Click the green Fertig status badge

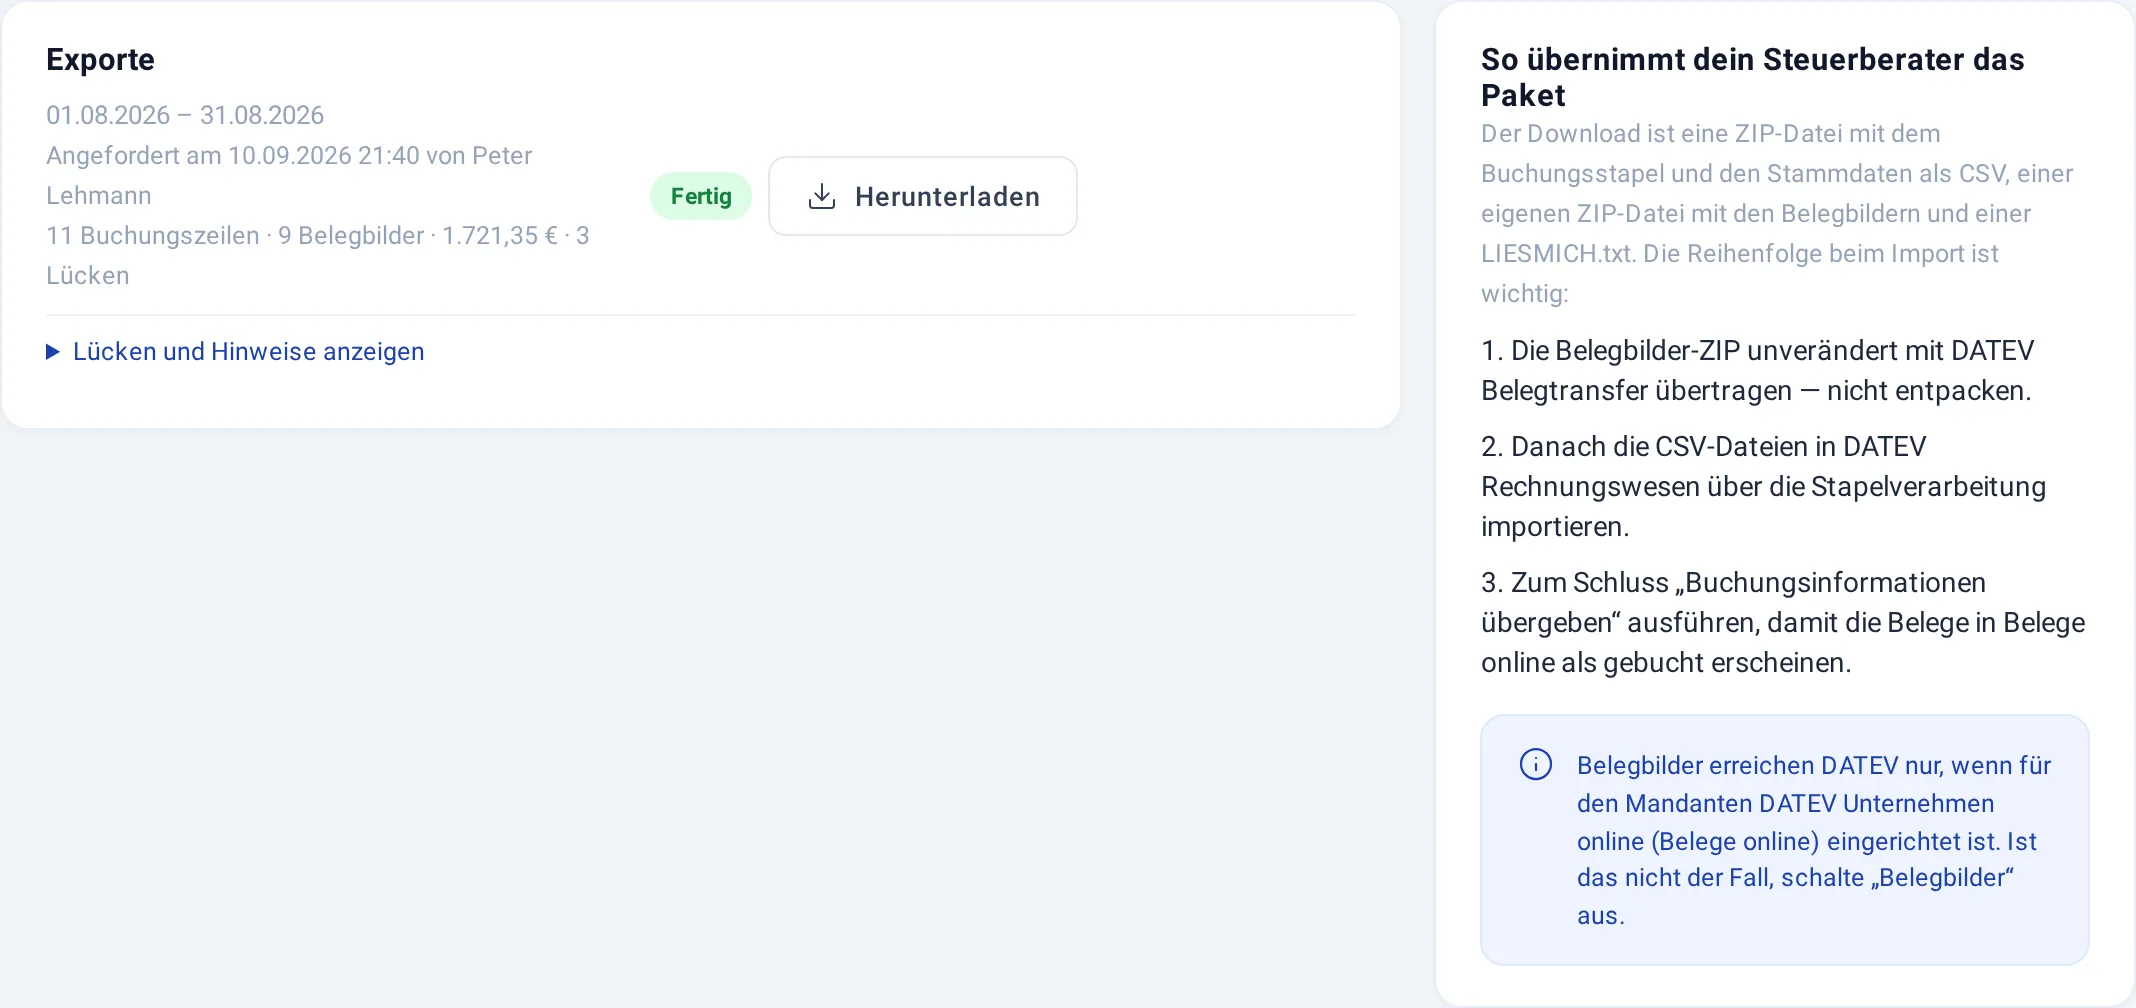click(701, 196)
